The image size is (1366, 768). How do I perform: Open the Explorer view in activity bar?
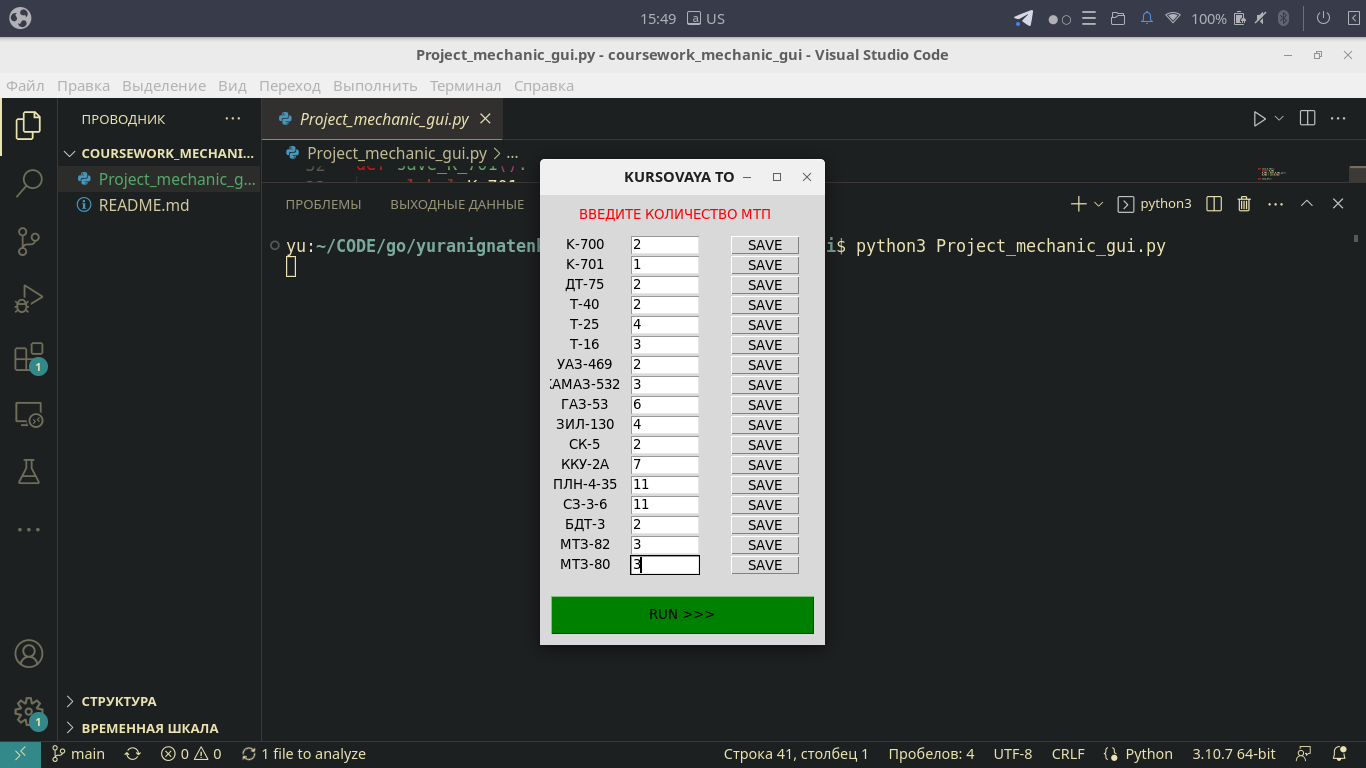pos(29,126)
